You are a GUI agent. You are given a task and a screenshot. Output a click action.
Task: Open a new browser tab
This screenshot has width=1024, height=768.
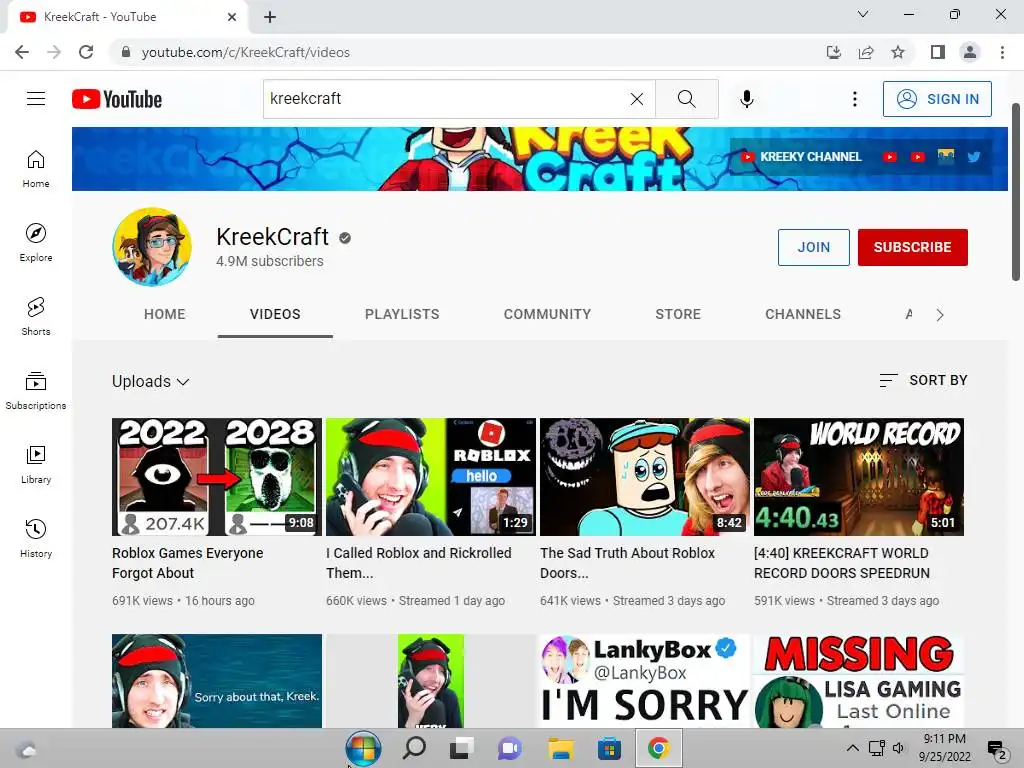click(270, 17)
